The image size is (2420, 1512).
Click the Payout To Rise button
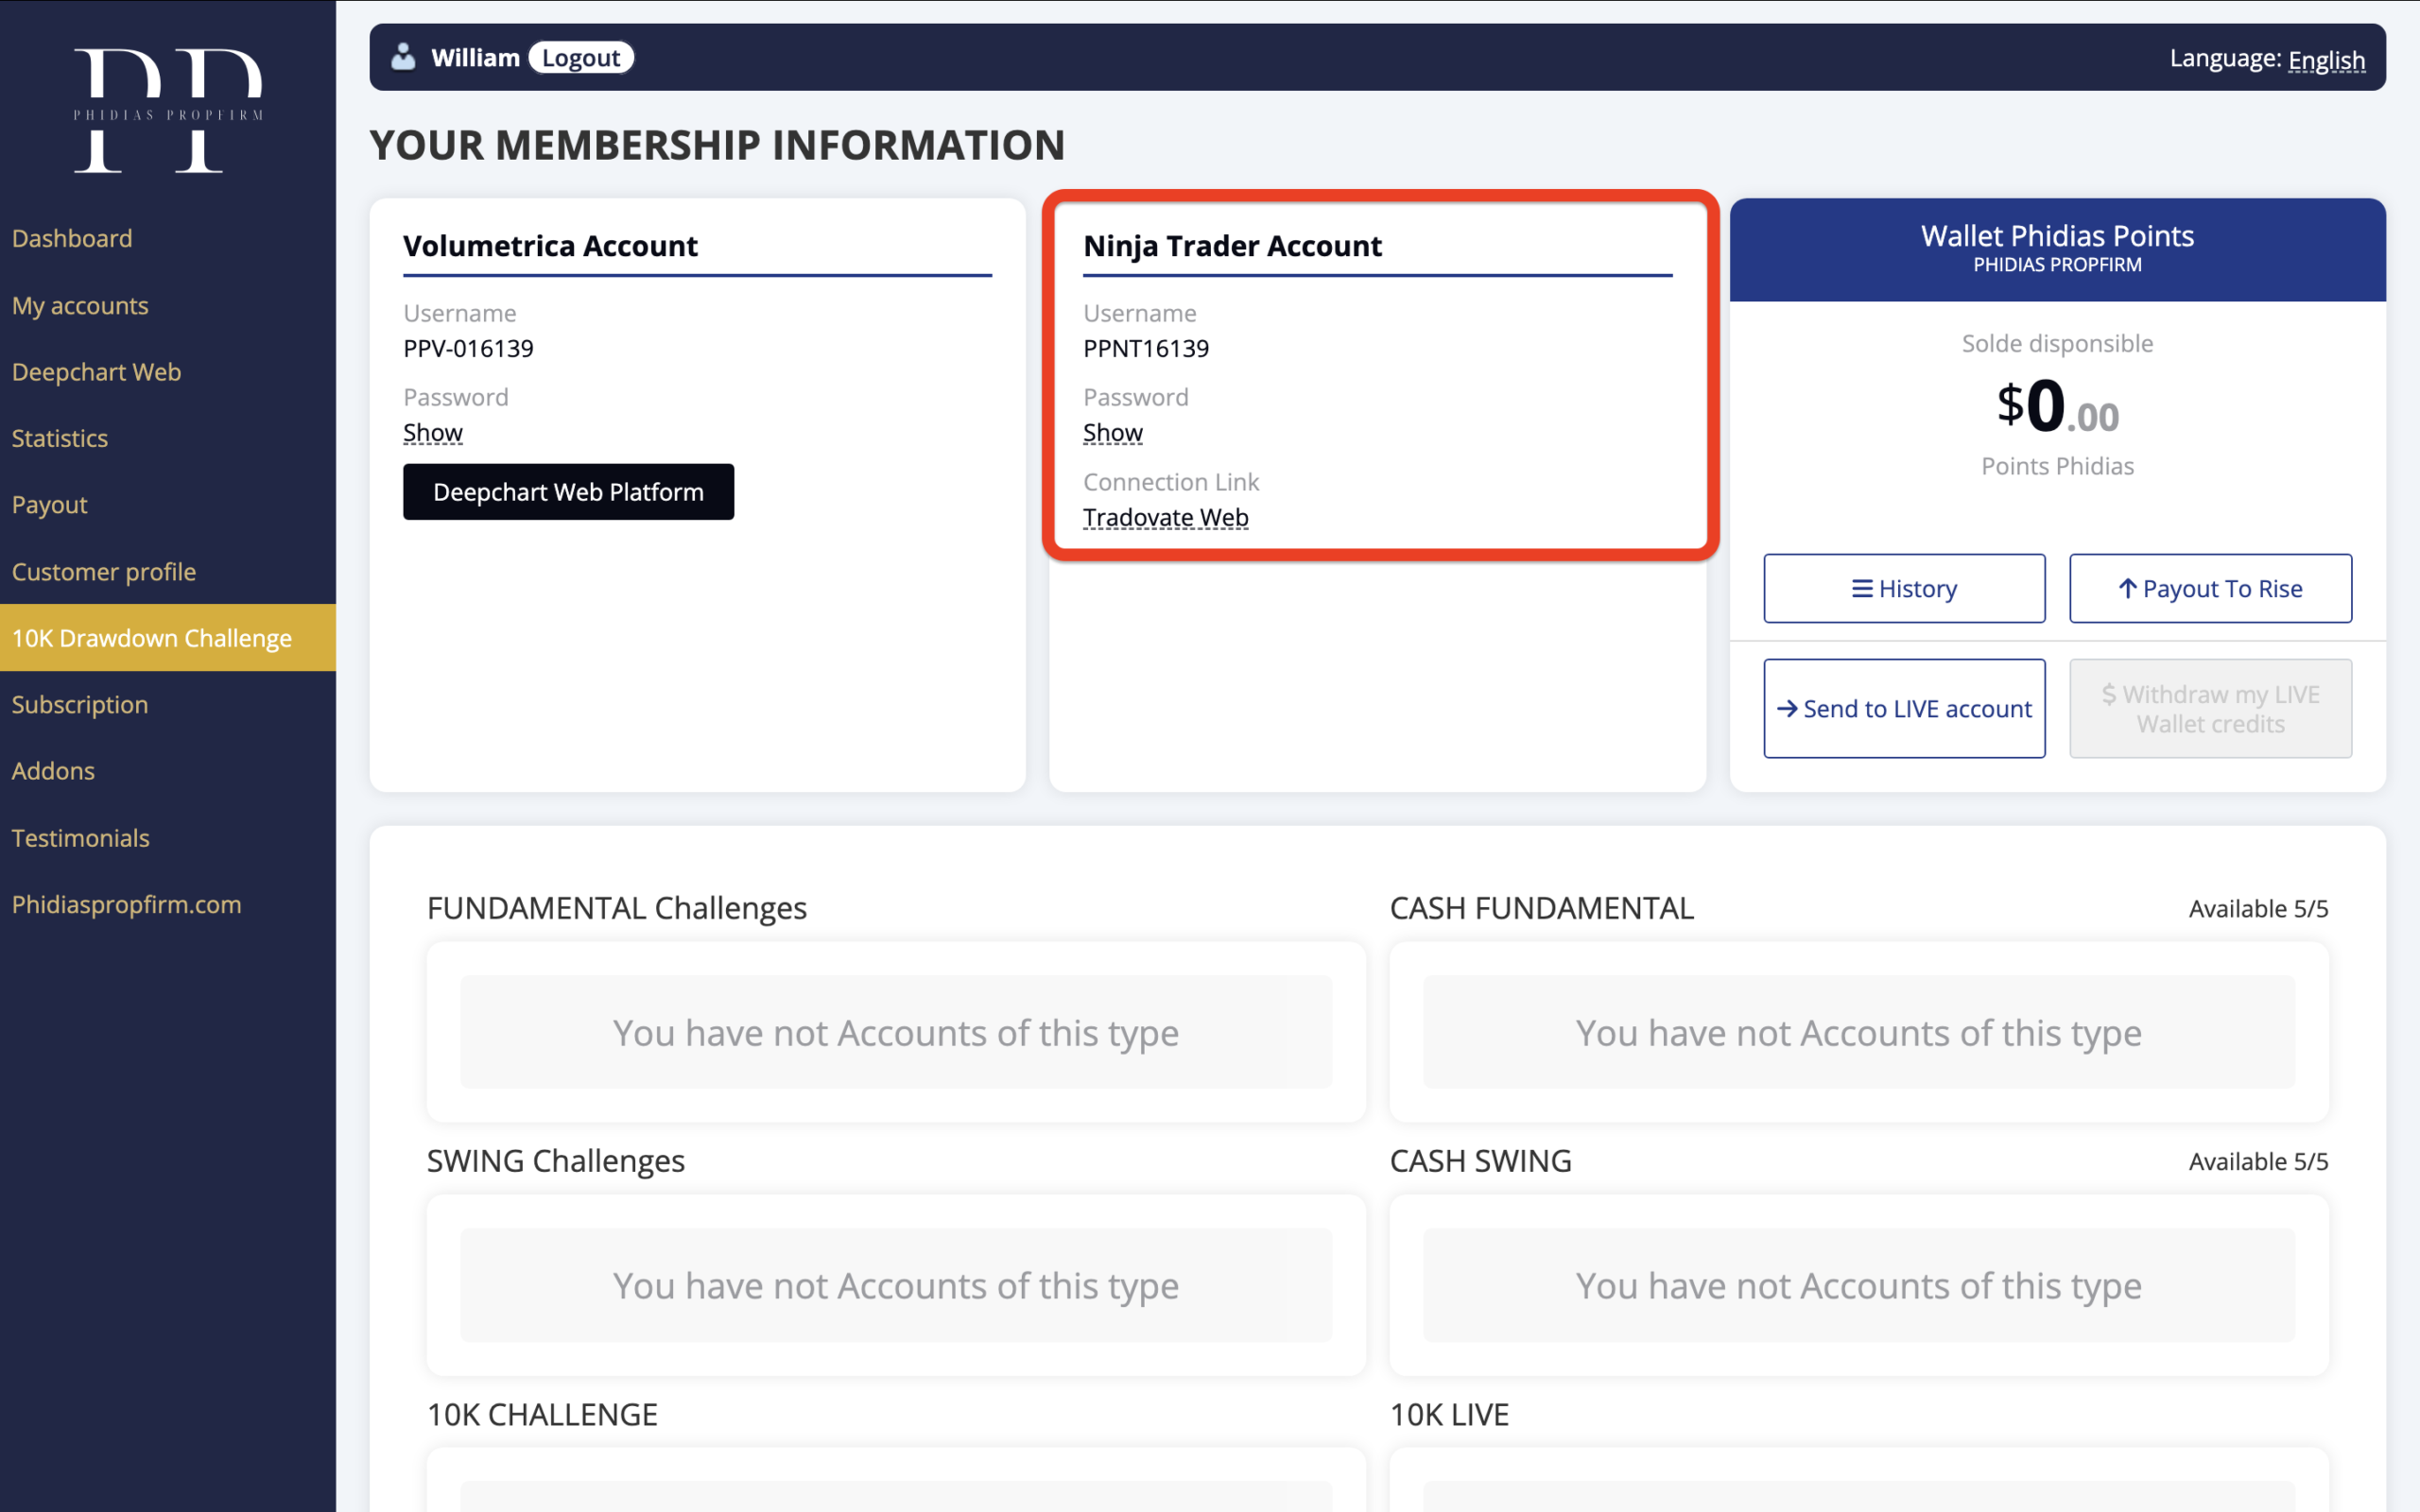click(2210, 589)
